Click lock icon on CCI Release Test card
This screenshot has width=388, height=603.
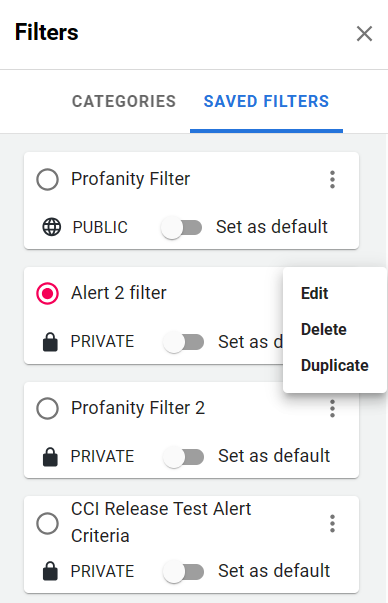[x=50, y=571]
